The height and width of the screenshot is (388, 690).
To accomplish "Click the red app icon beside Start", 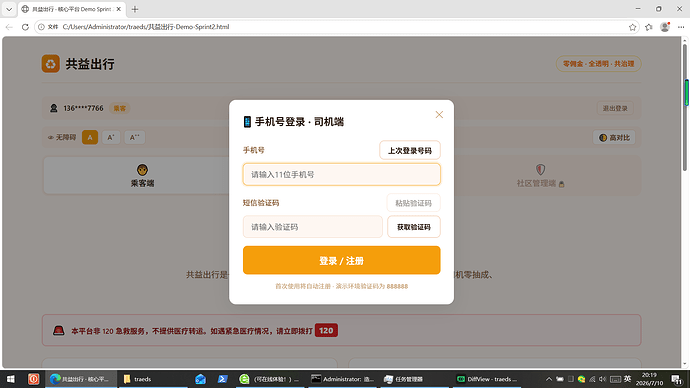I will click(33, 379).
